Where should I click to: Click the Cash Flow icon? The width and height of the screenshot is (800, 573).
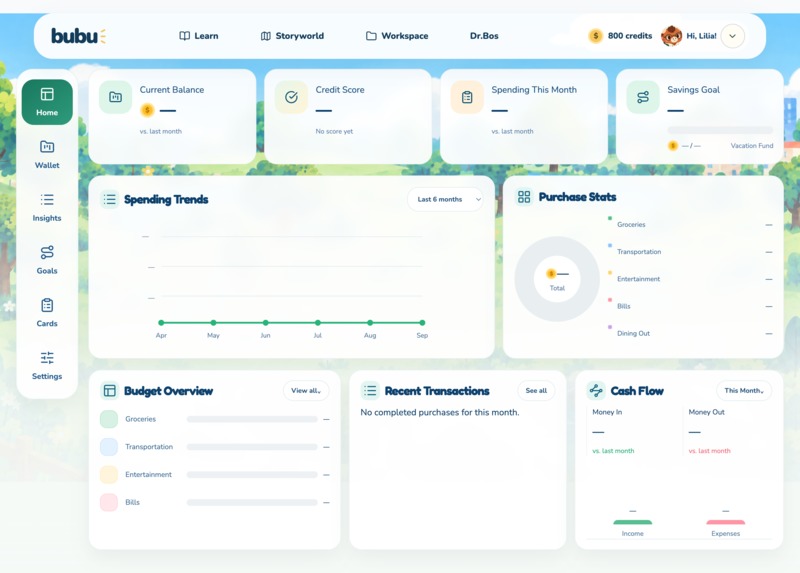point(596,391)
